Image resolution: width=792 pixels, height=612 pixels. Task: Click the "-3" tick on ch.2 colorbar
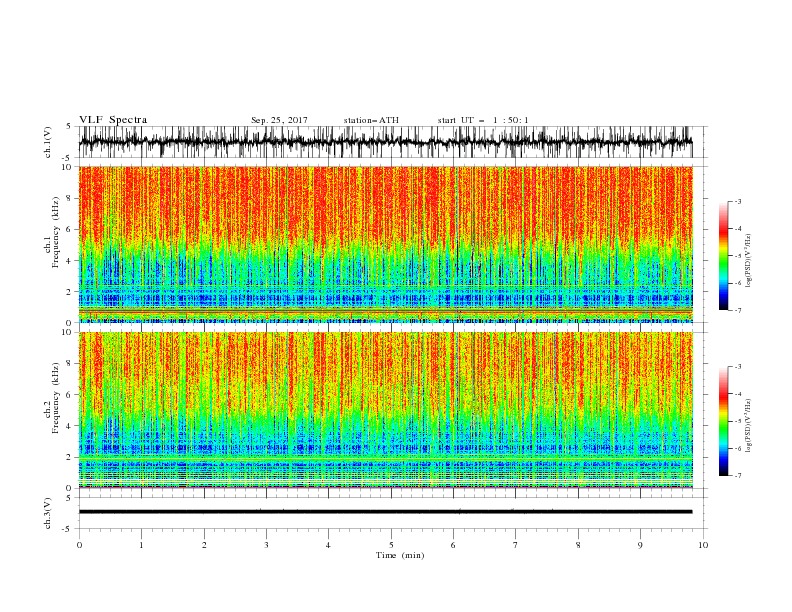[737, 367]
